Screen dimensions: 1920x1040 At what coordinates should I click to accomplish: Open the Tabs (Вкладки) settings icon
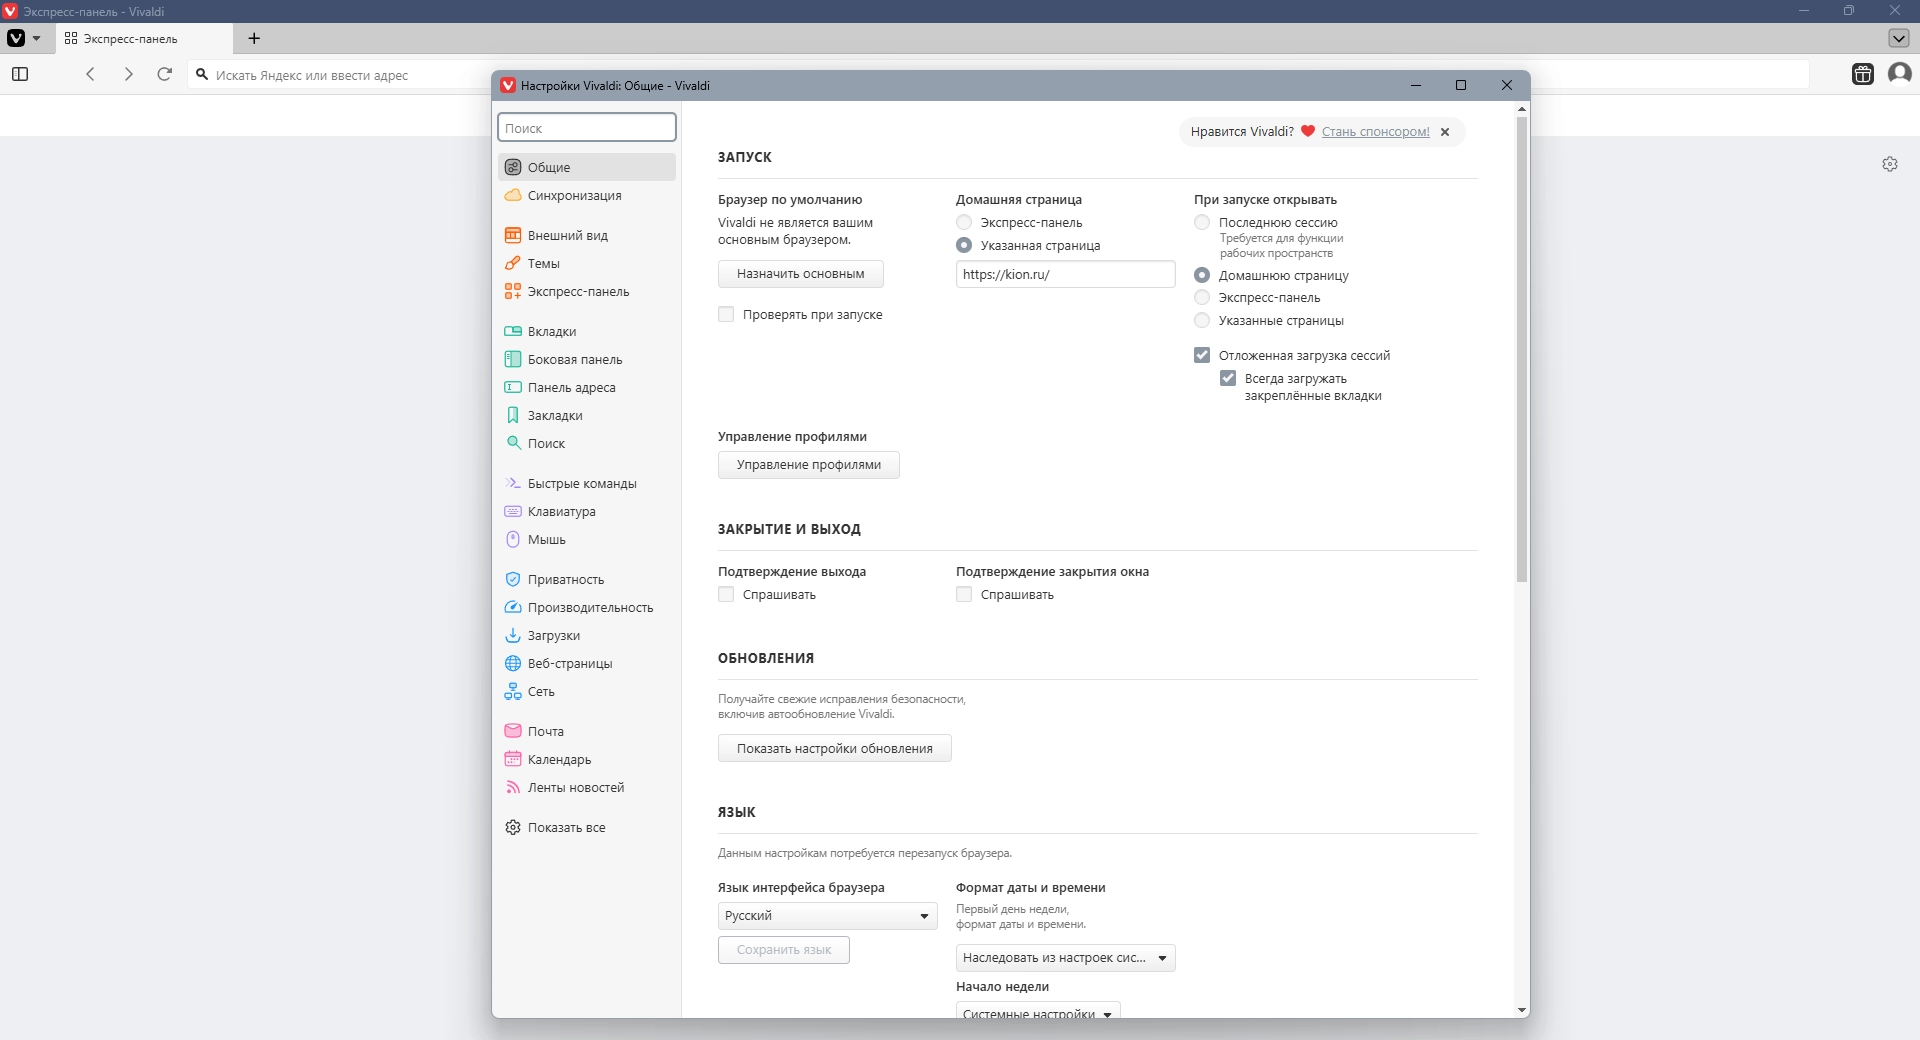[513, 331]
